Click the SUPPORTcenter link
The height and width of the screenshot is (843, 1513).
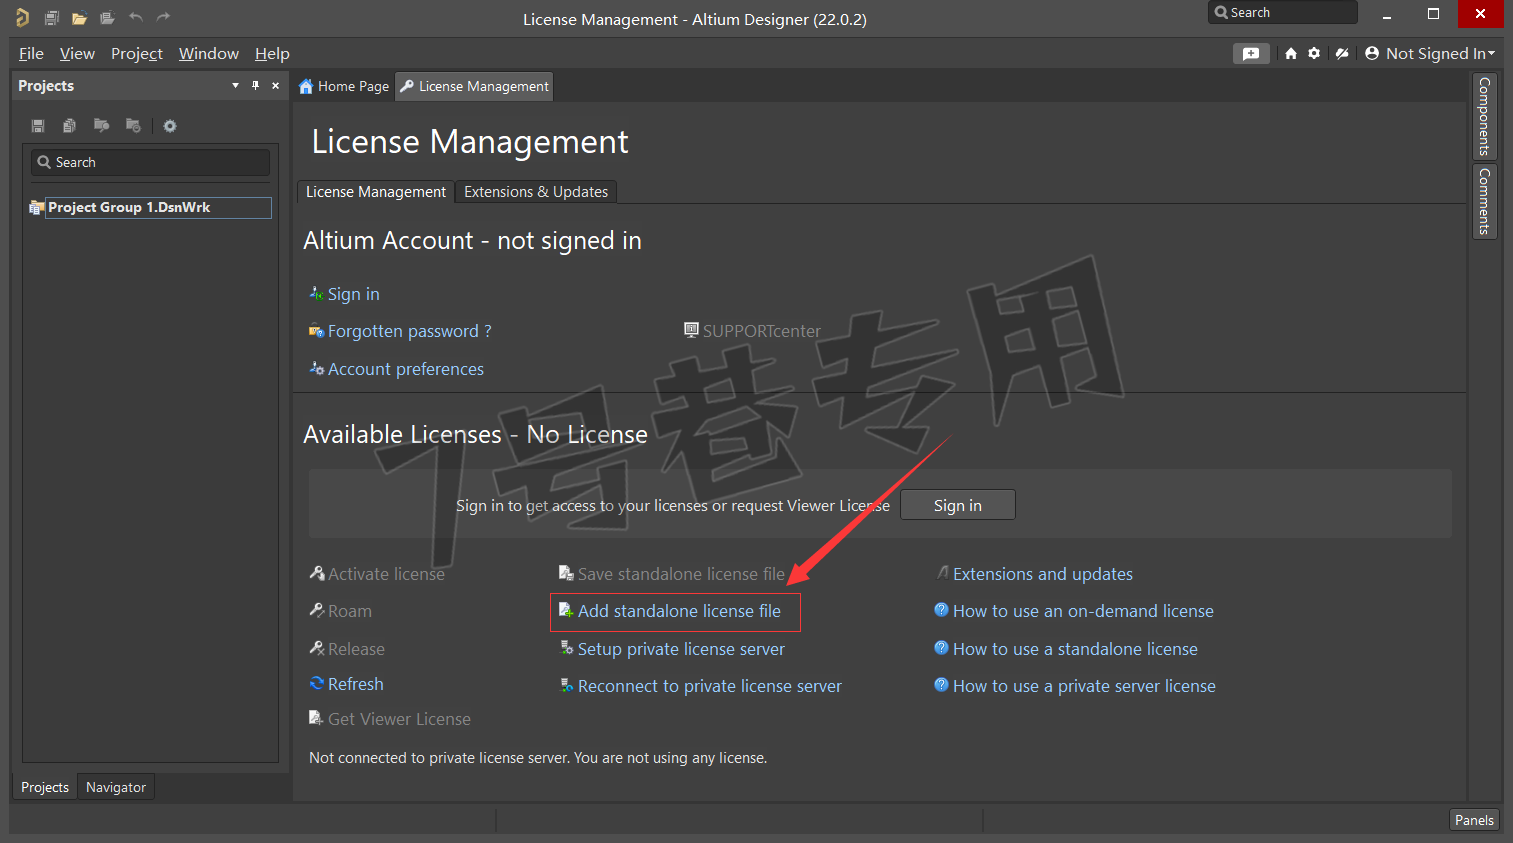[x=761, y=331]
